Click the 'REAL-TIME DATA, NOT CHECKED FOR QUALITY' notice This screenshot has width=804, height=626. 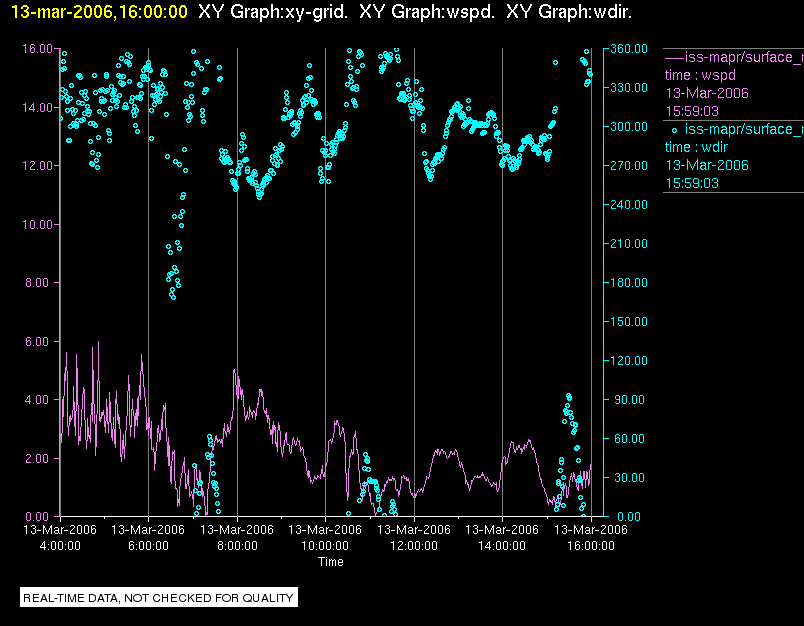click(158, 598)
